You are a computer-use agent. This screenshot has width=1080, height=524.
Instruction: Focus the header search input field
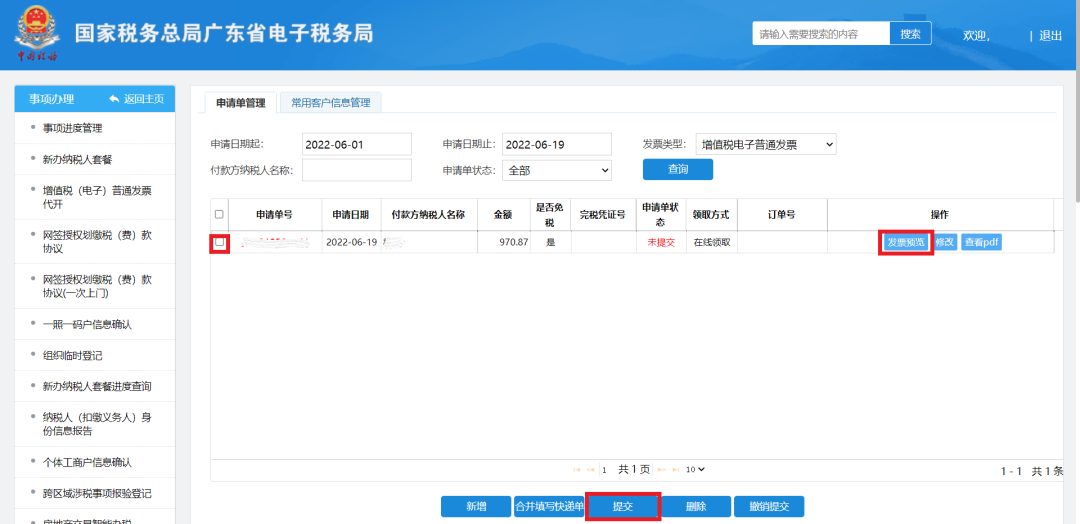coord(821,34)
